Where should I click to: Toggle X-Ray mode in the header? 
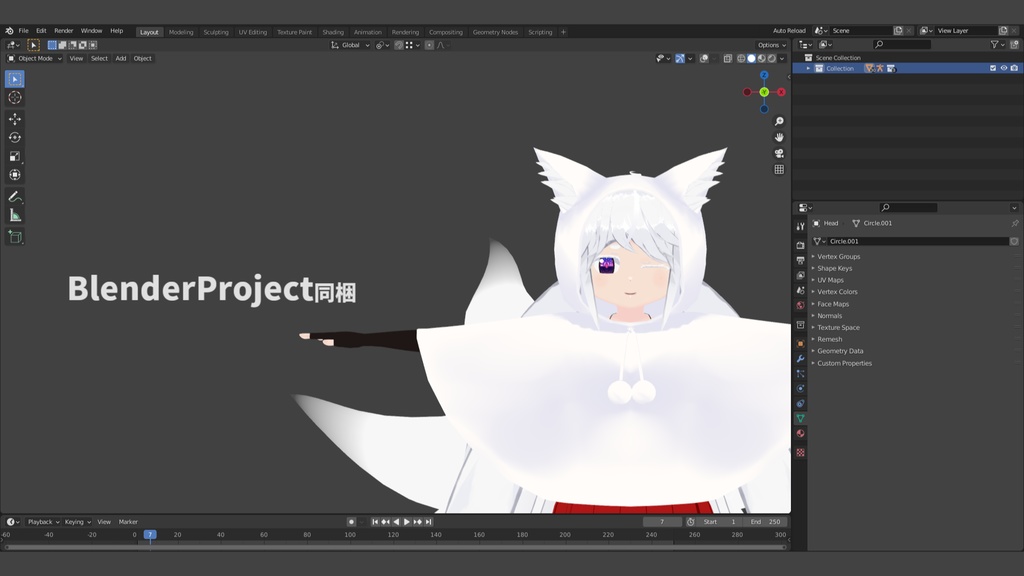[x=727, y=58]
